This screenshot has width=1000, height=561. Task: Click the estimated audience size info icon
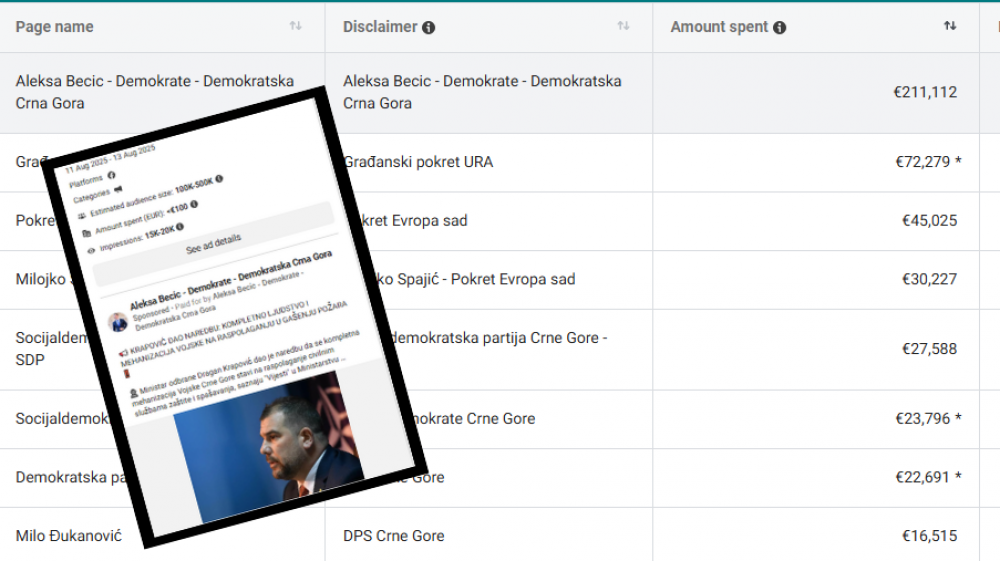click(x=218, y=179)
